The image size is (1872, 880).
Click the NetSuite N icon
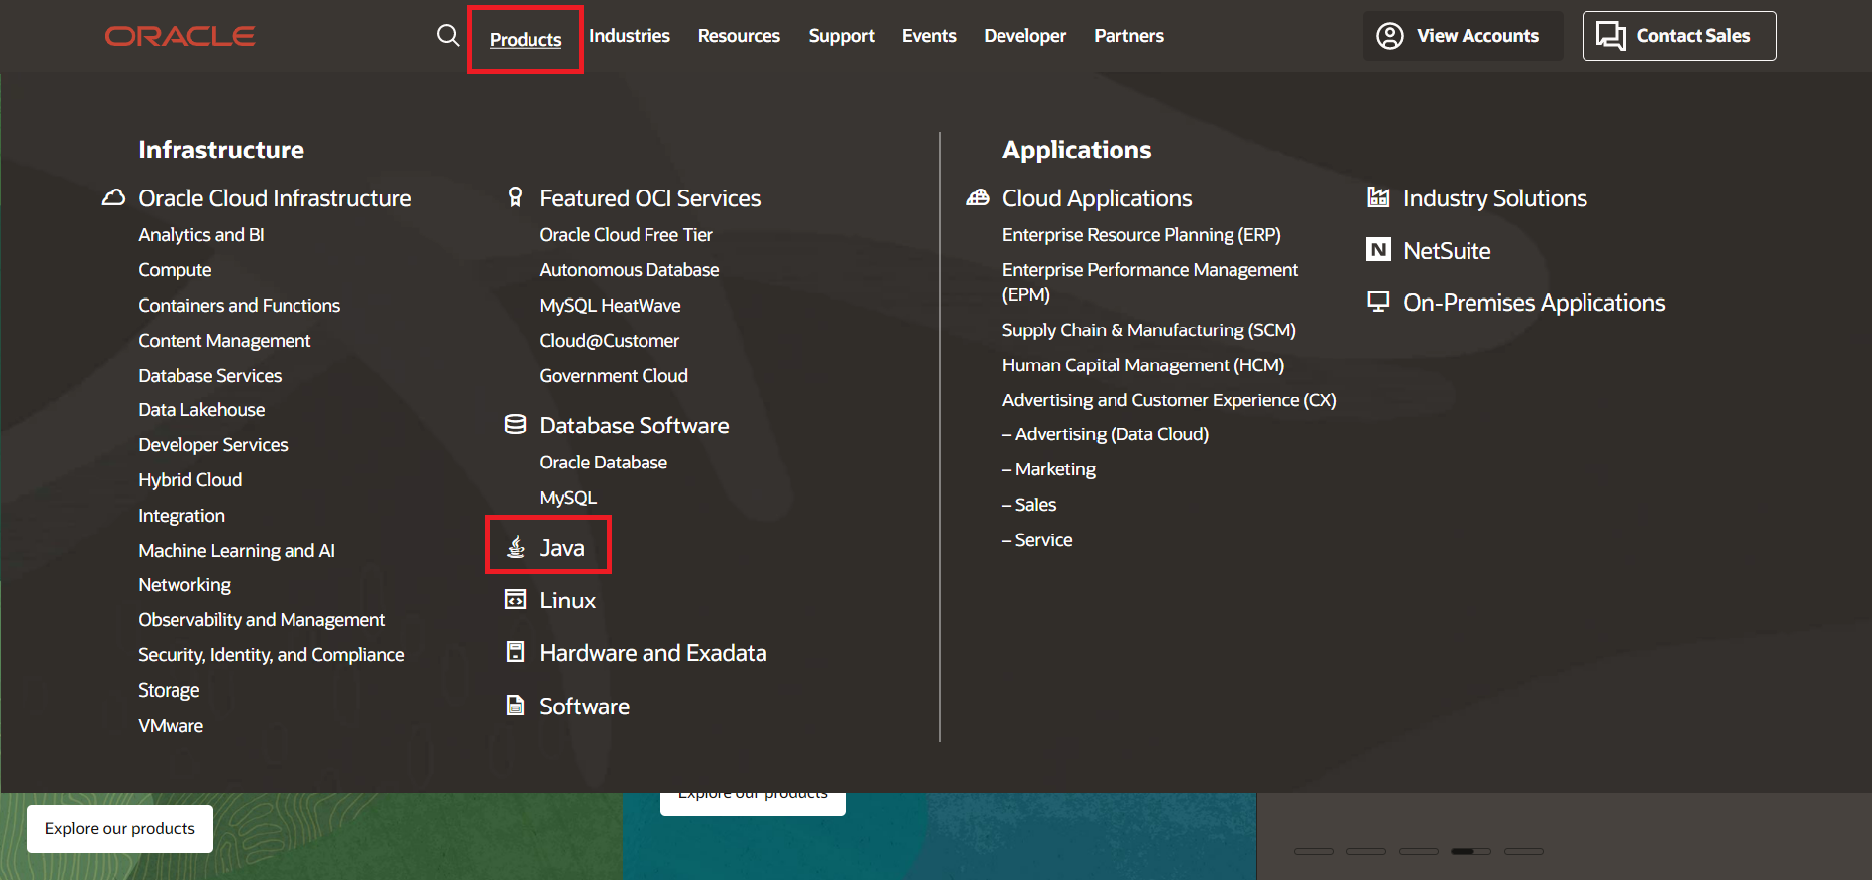click(x=1378, y=249)
